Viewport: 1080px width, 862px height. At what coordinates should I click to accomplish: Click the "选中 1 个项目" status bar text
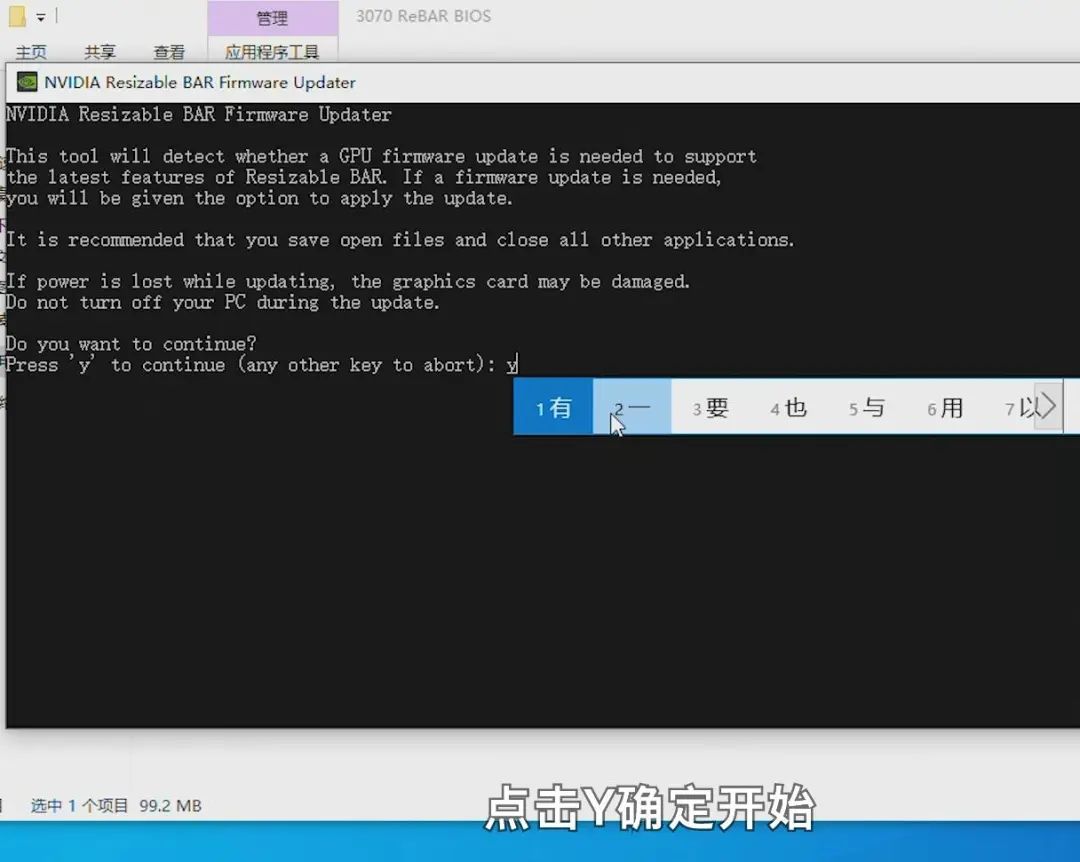79,805
